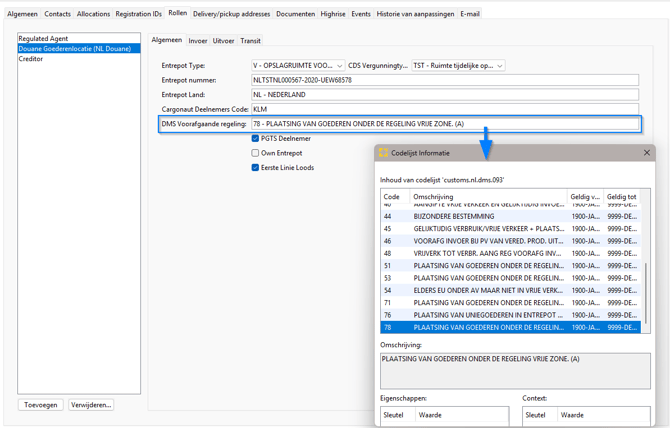The height and width of the screenshot is (428, 670).
Task: Click the Toevoegen button
Action: (41, 405)
